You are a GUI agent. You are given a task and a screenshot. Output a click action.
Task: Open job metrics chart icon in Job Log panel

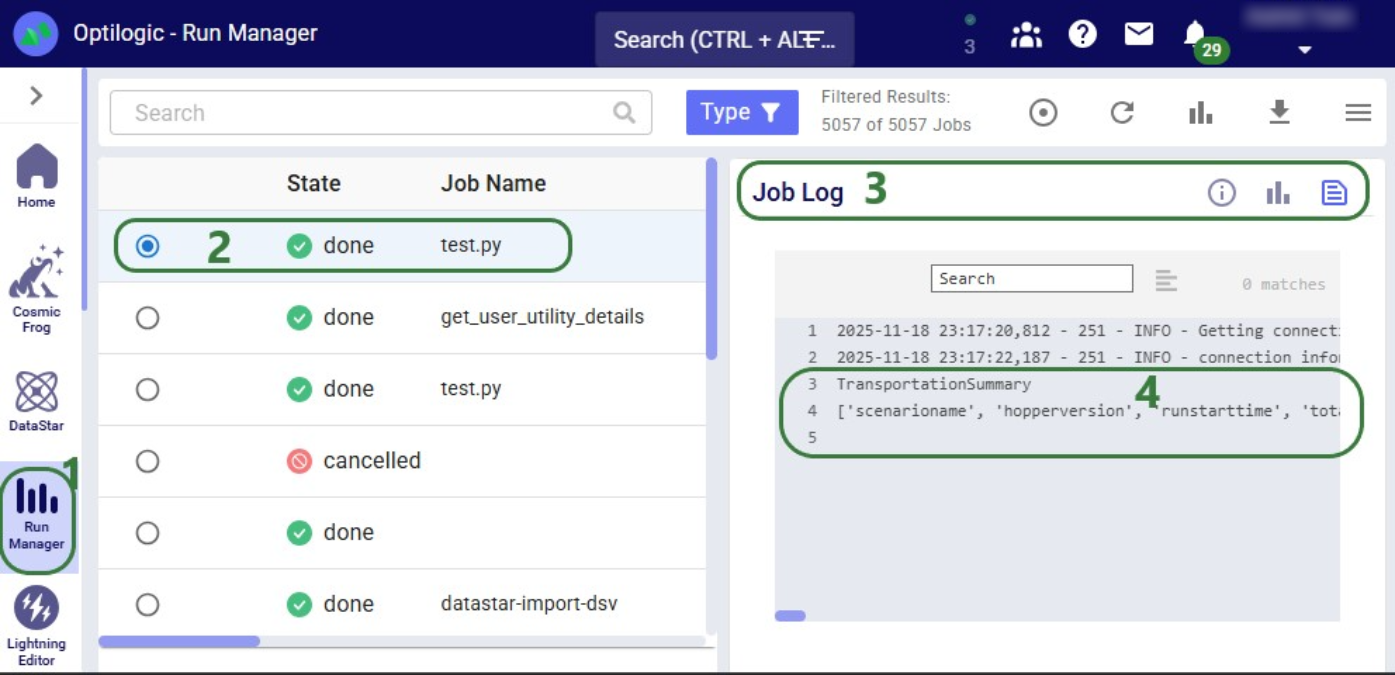[1278, 192]
